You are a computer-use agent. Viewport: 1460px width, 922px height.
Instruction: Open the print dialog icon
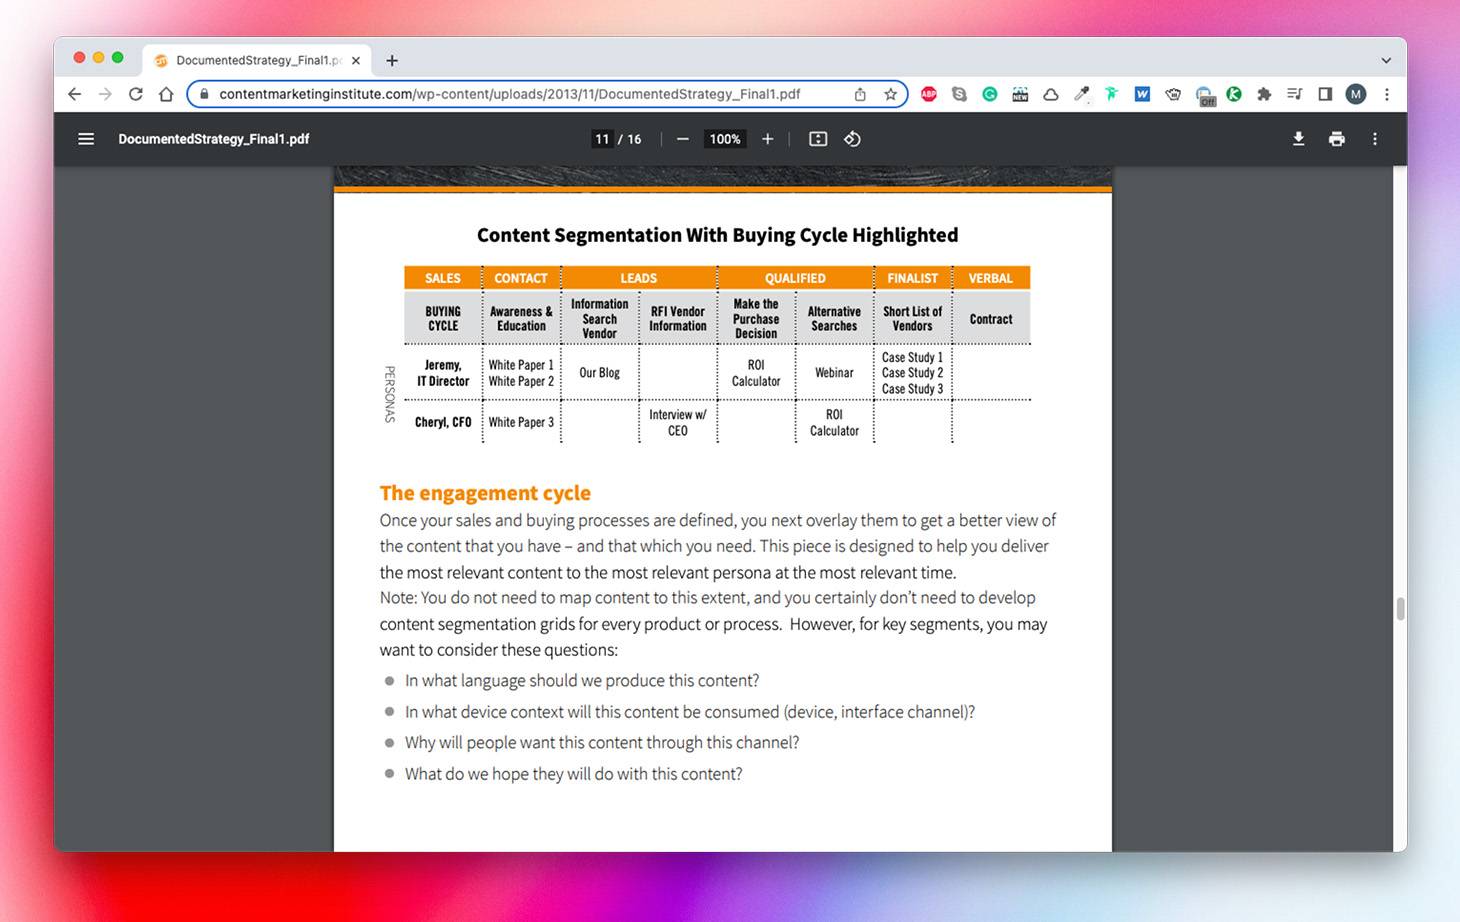point(1337,139)
